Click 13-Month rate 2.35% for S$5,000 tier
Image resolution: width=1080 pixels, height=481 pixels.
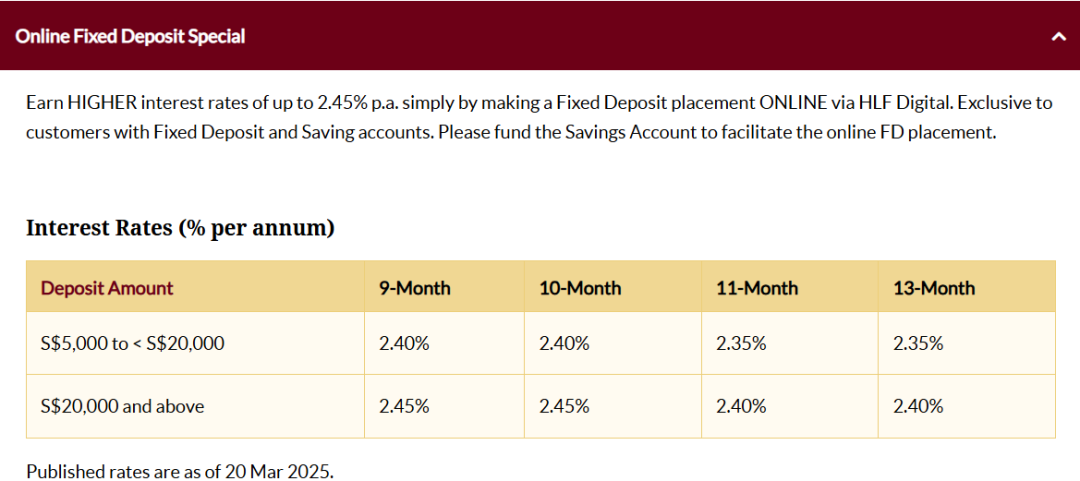click(x=918, y=343)
